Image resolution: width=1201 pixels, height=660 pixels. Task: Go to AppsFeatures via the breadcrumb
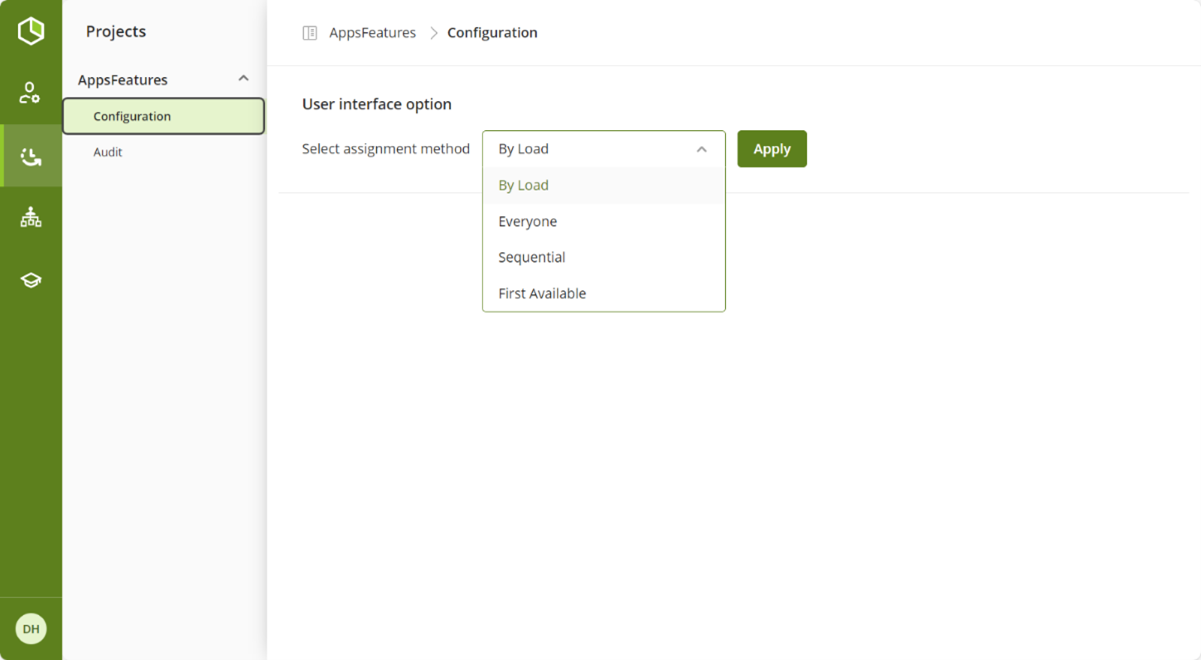click(x=372, y=33)
